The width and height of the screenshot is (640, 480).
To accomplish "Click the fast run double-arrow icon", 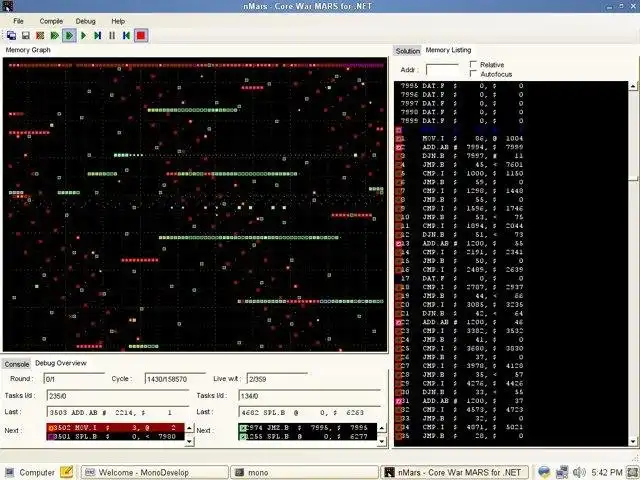I will (54, 36).
